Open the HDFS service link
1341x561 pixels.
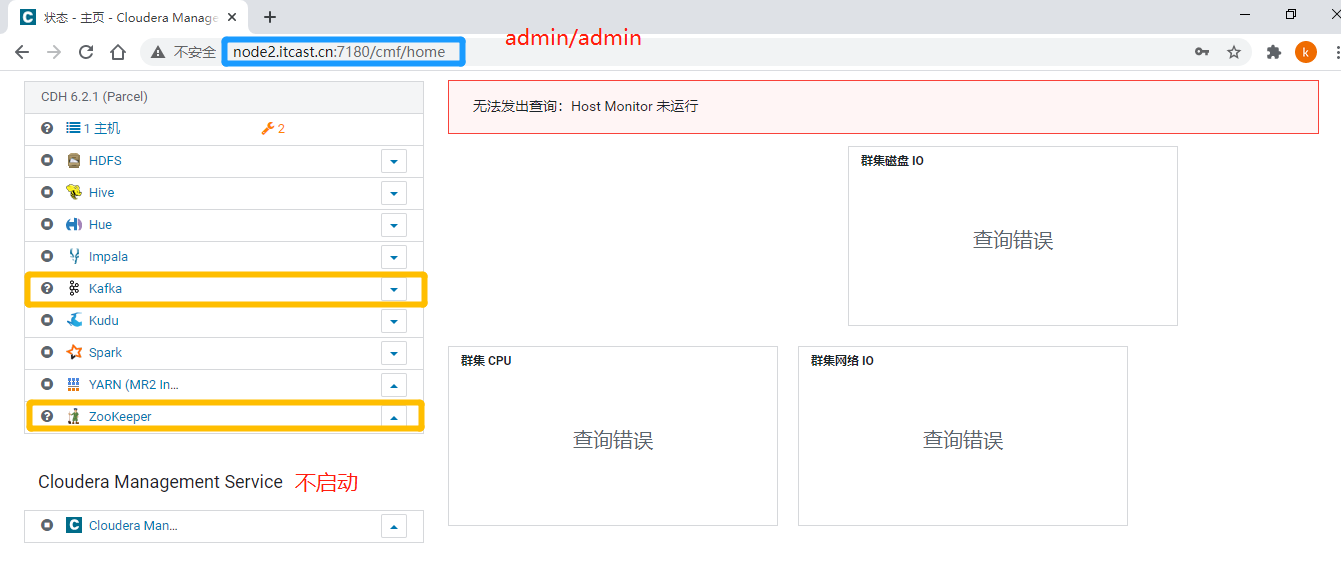pyautogui.click(x=105, y=161)
